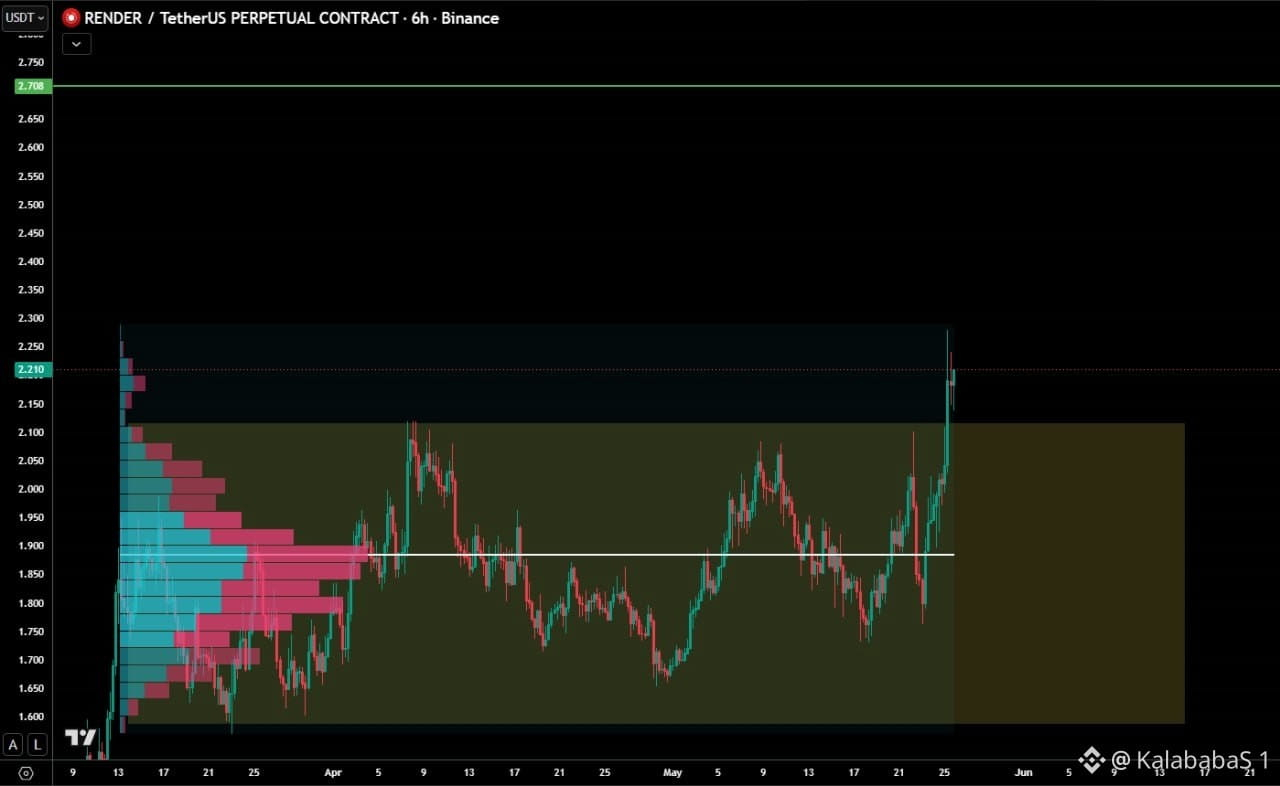1280x786 pixels.
Task: Click the Jun label on the time axis
Action: coord(1023,772)
